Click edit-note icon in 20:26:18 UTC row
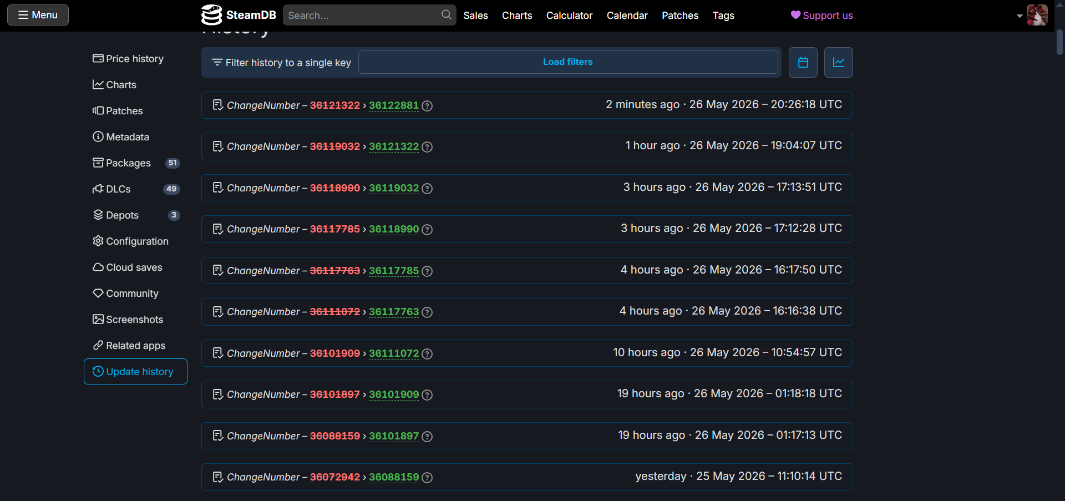This screenshot has width=1065, height=501. [x=217, y=105]
